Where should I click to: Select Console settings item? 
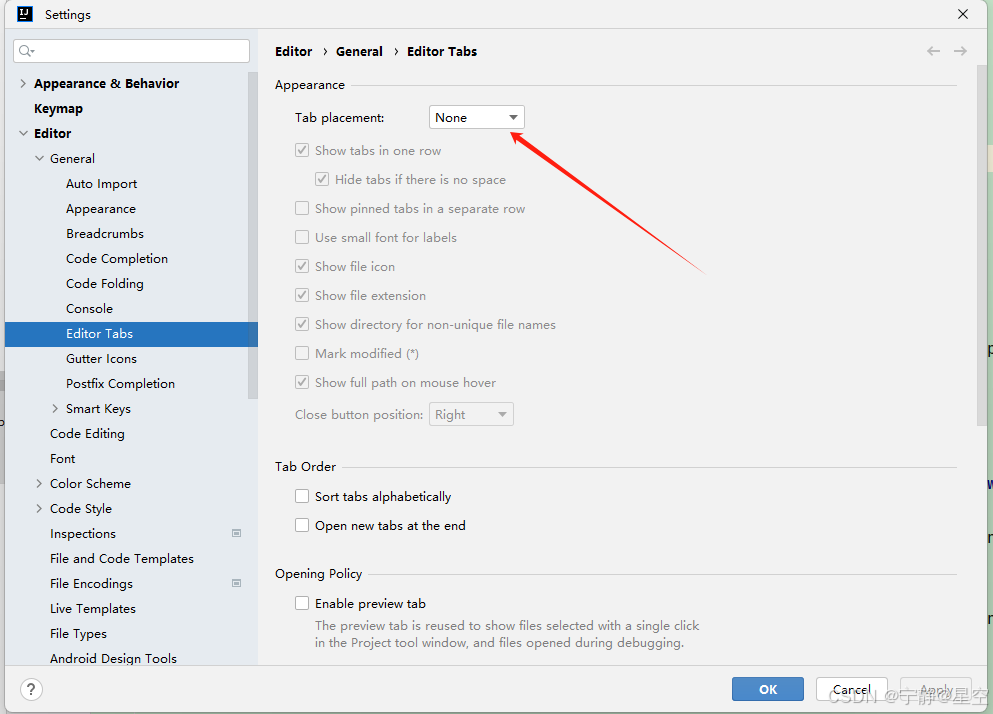coord(89,309)
